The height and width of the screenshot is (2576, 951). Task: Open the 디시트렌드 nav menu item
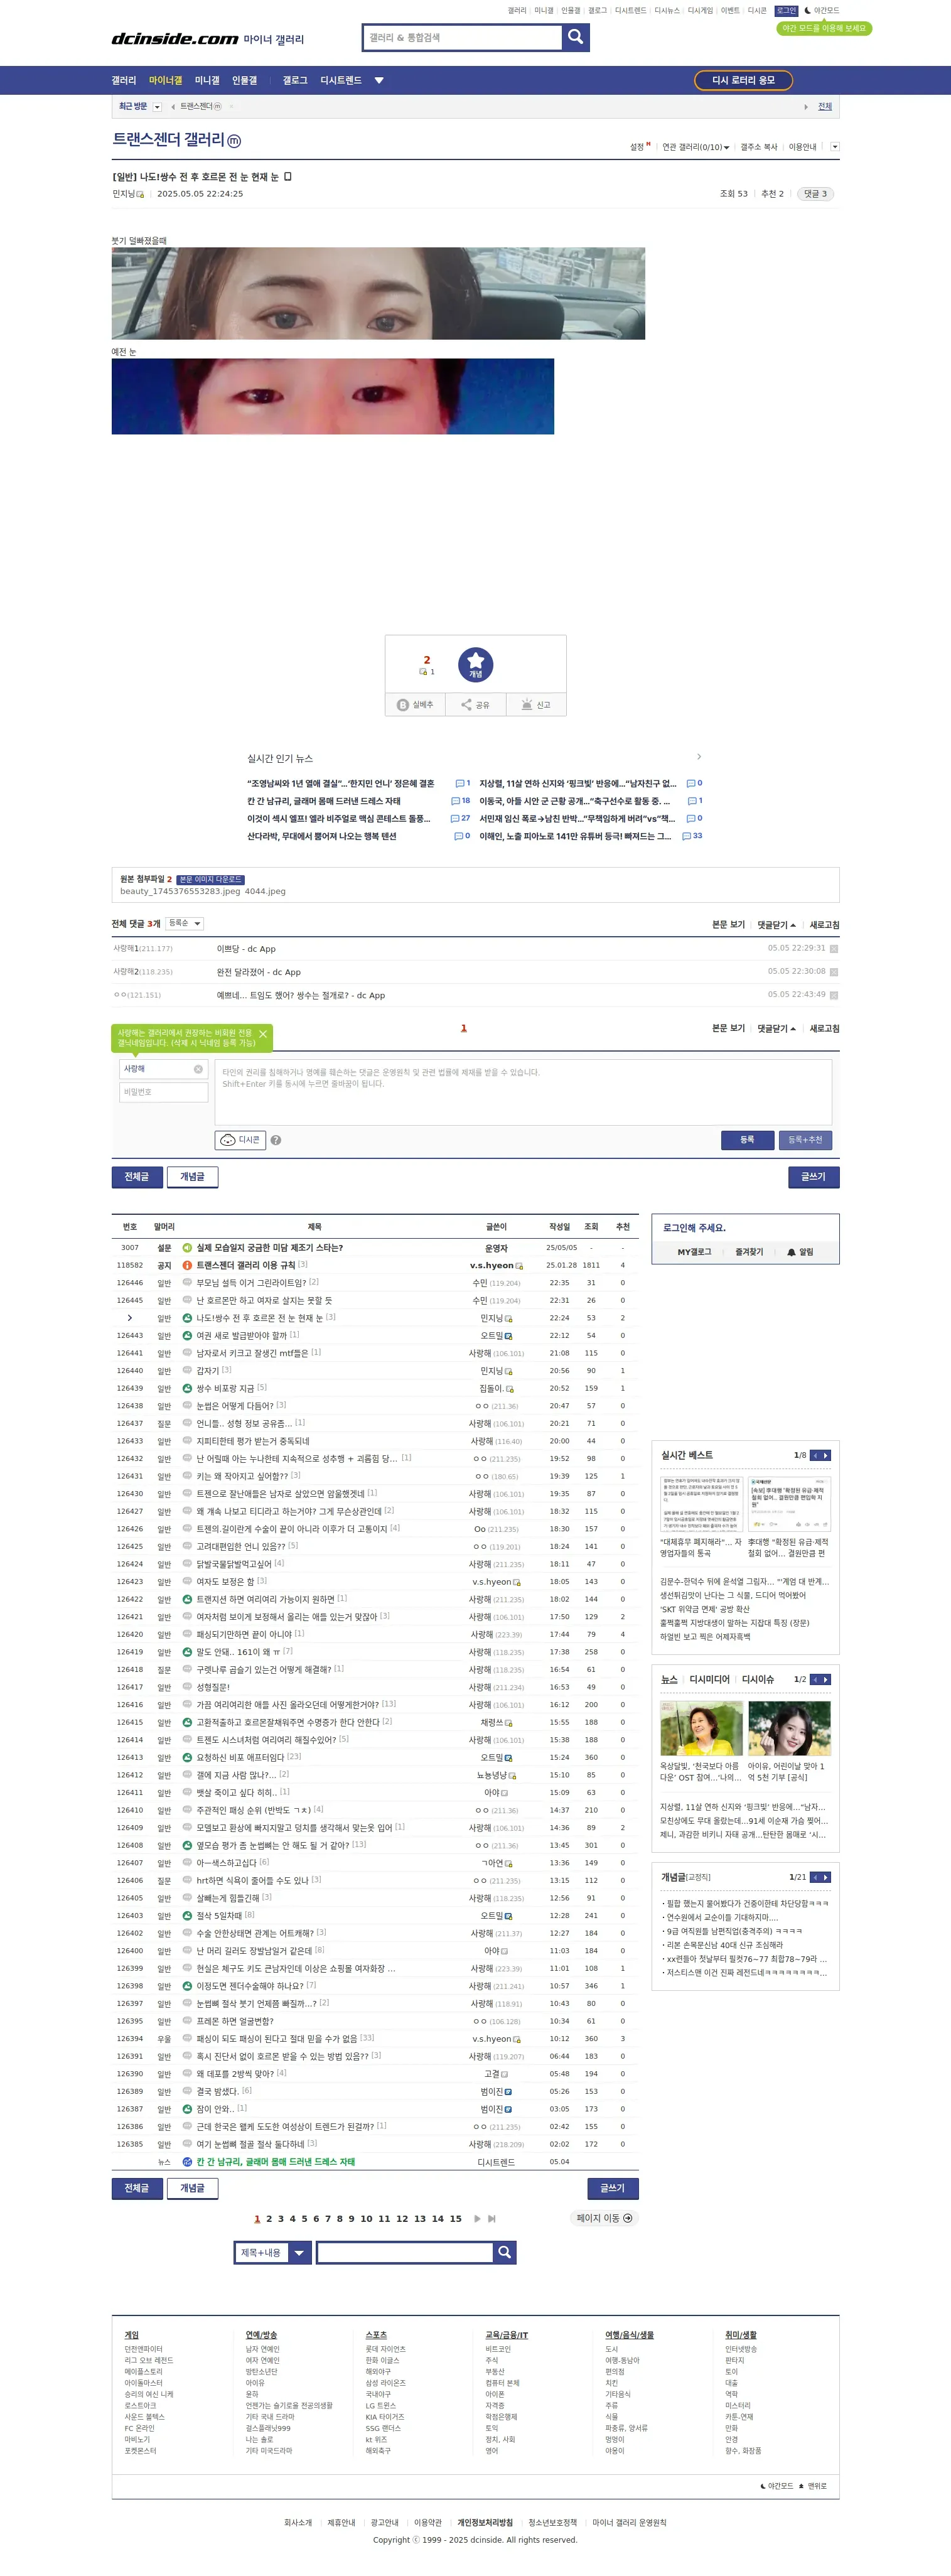(x=341, y=80)
